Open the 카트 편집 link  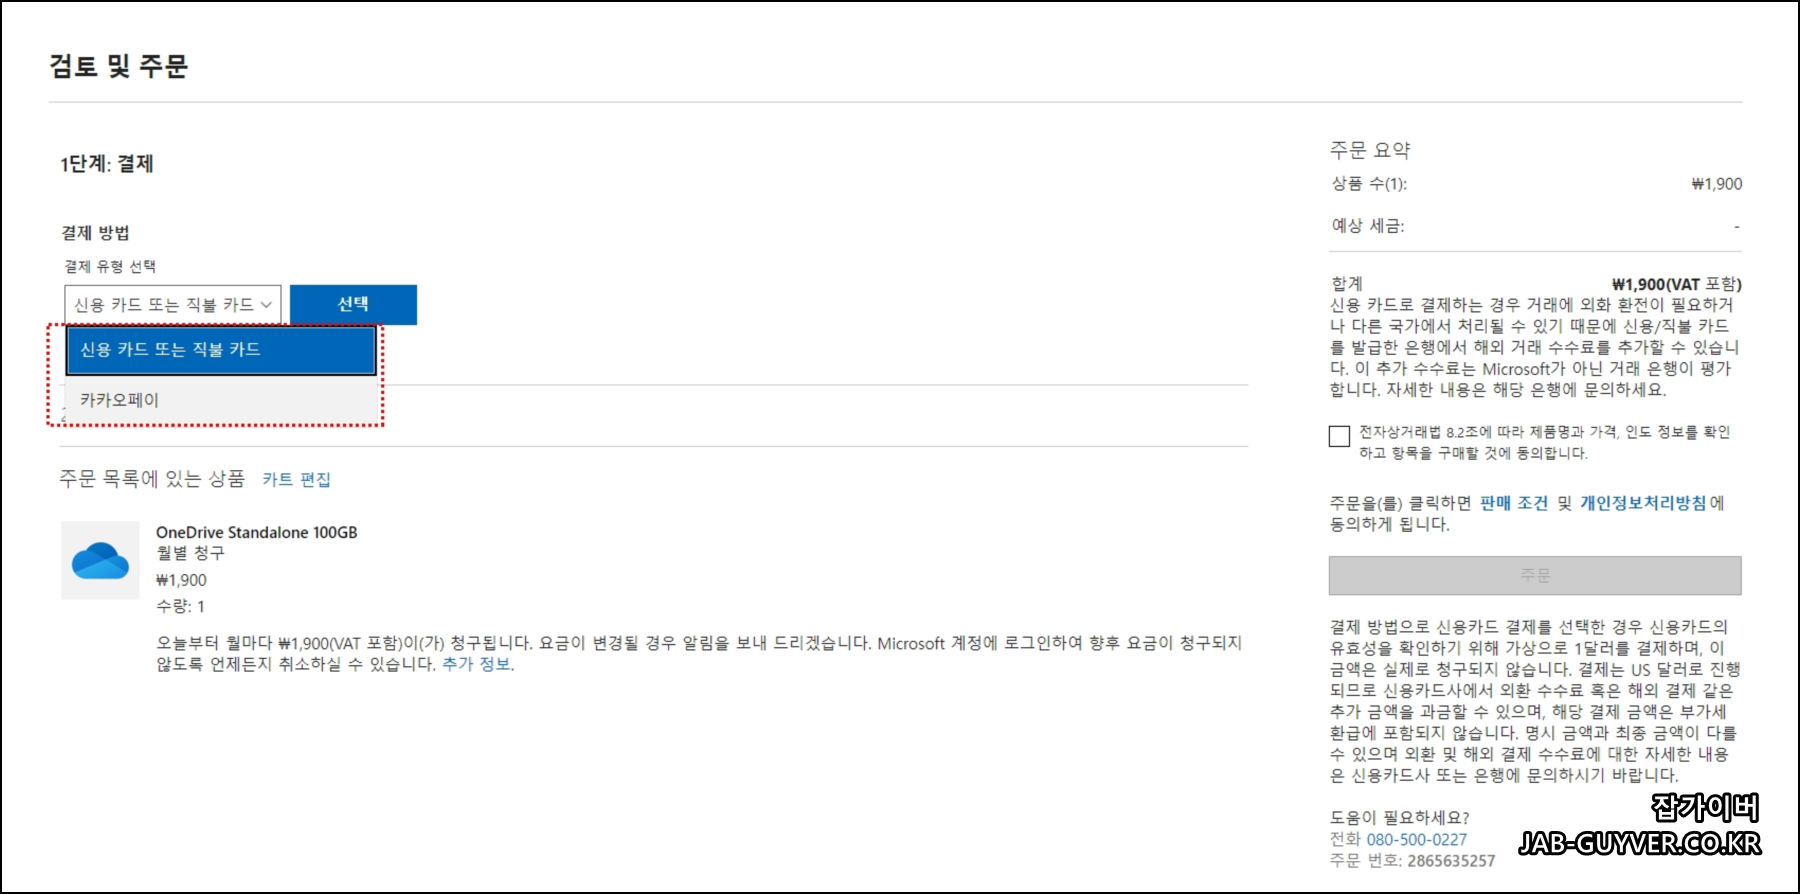296,480
